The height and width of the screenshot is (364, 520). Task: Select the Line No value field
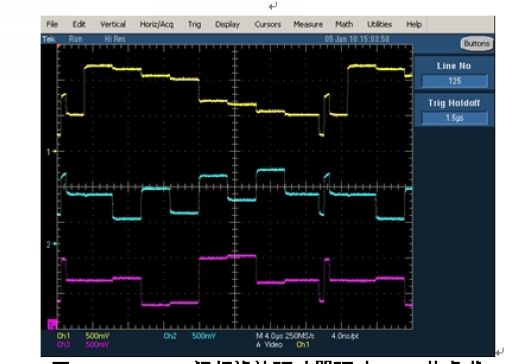pos(455,81)
